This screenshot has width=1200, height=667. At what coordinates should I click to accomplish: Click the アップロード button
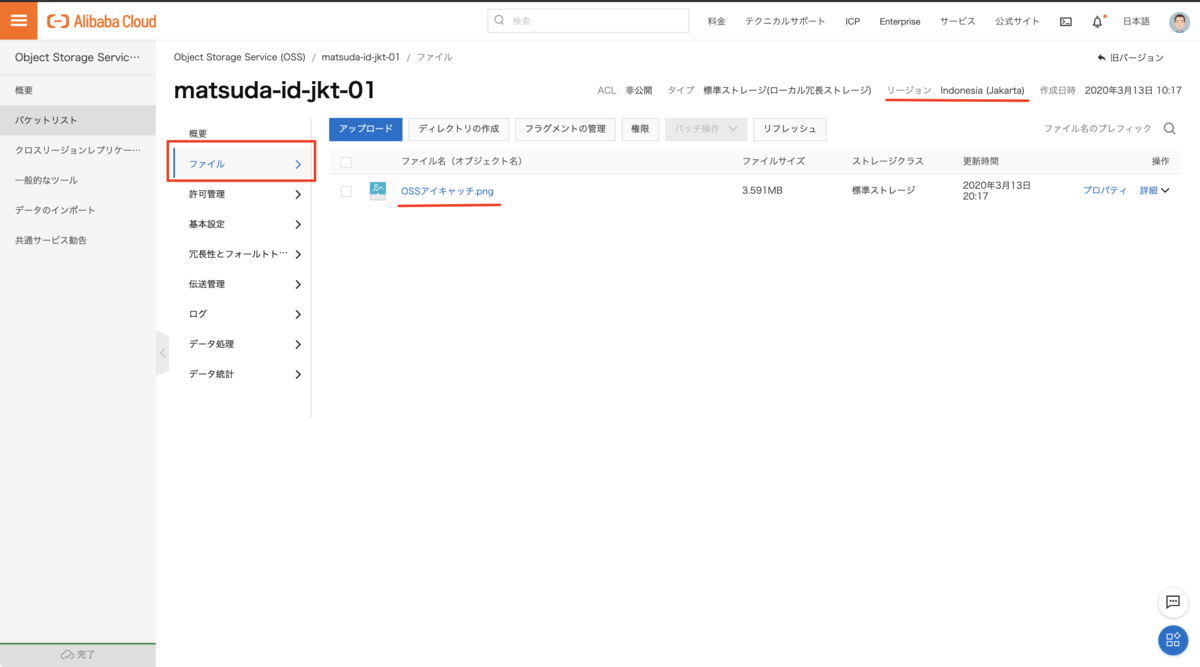pos(365,129)
